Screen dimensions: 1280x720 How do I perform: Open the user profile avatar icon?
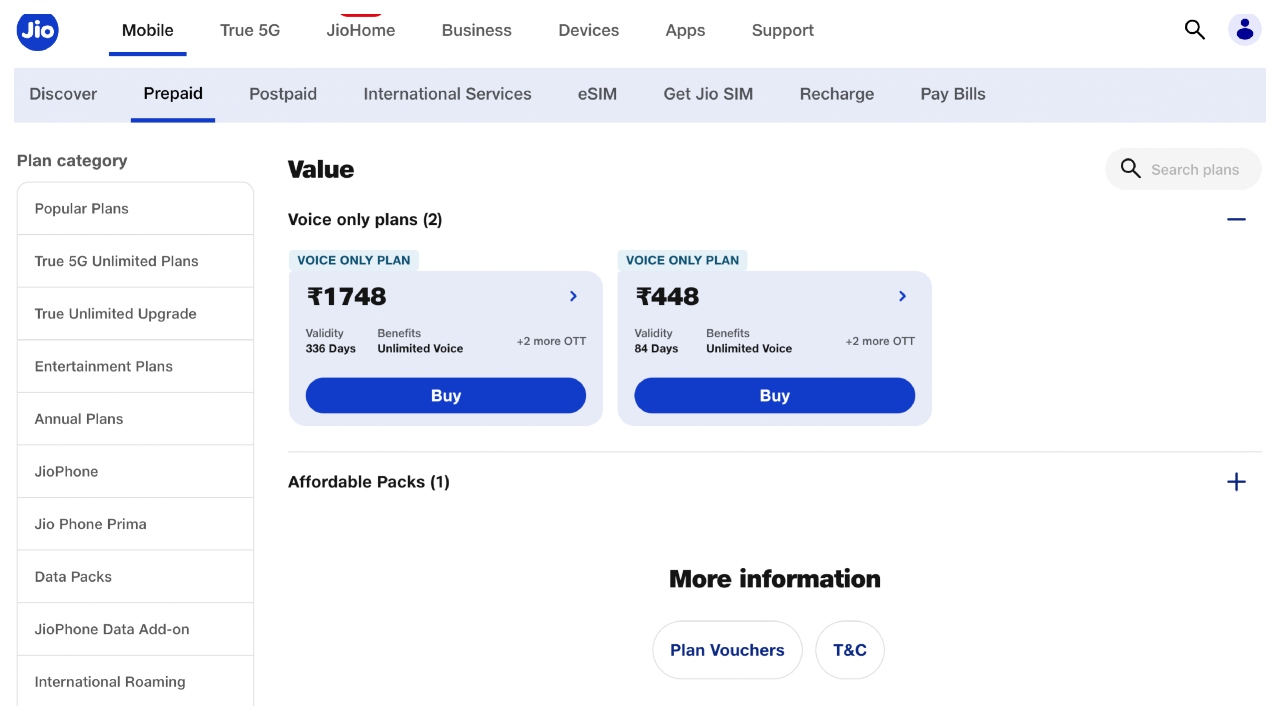pyautogui.click(x=1245, y=29)
